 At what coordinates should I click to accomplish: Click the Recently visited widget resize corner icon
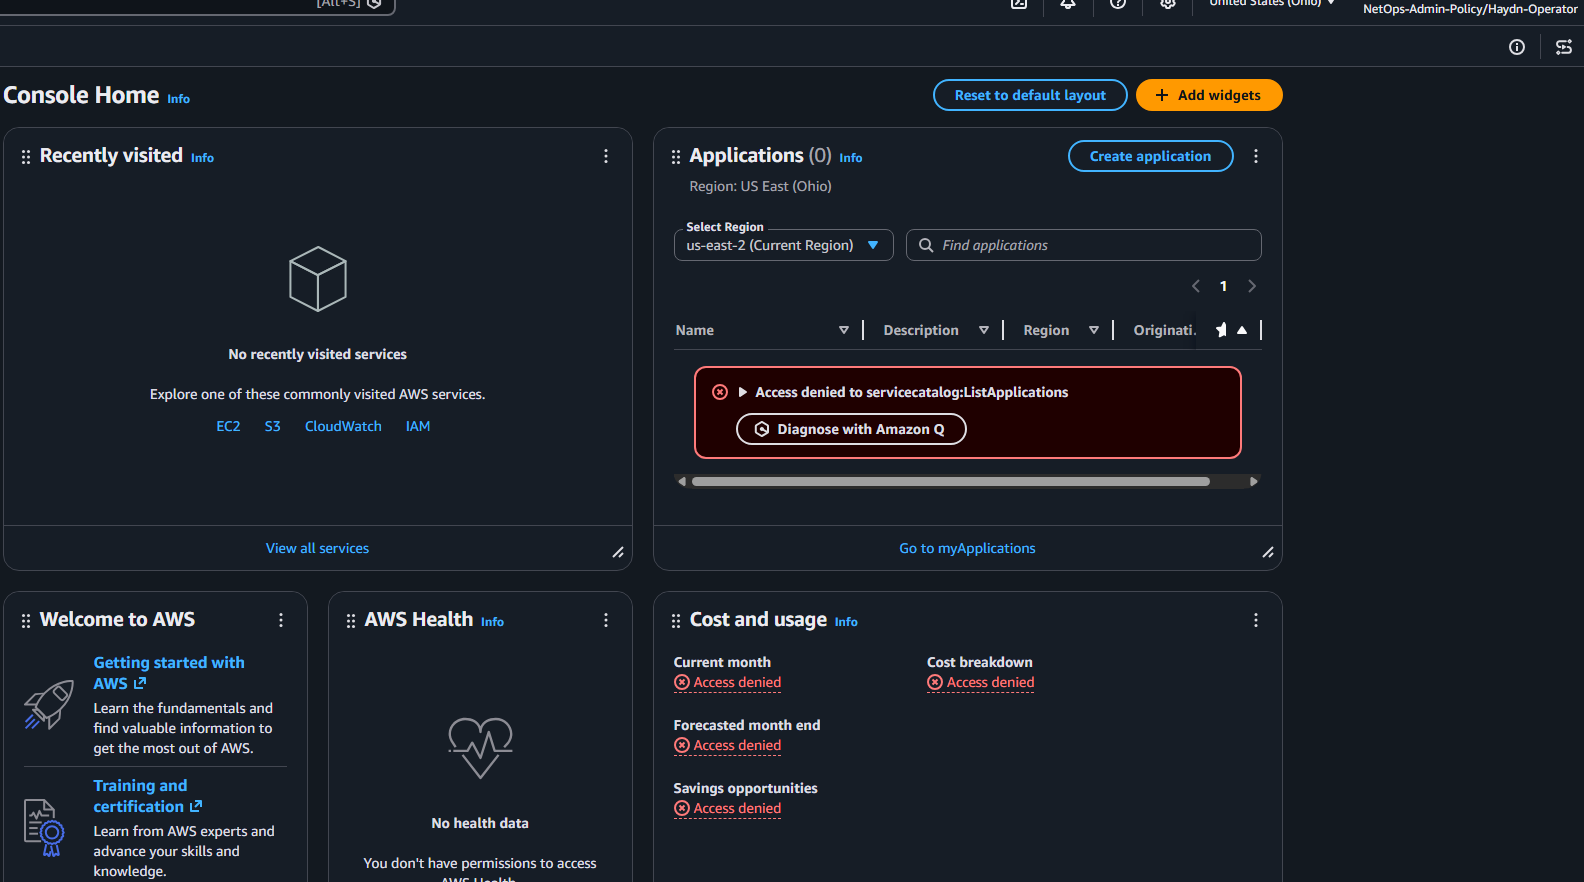[618, 552]
